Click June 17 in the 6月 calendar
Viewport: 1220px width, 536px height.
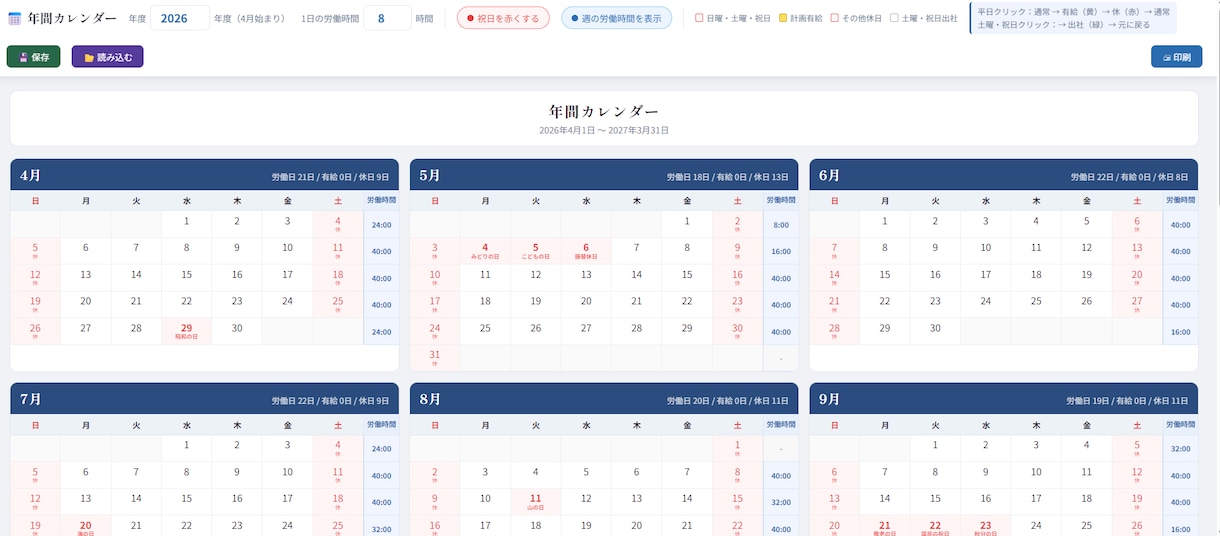(x=985, y=277)
